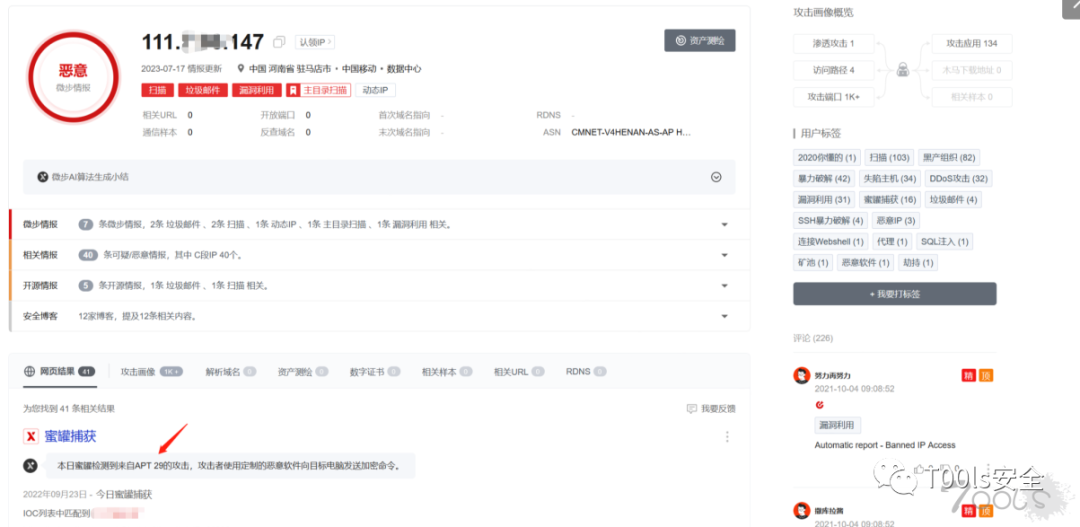
Task: Click the blue 蜜罐捕获 result title
Action: 70,436
